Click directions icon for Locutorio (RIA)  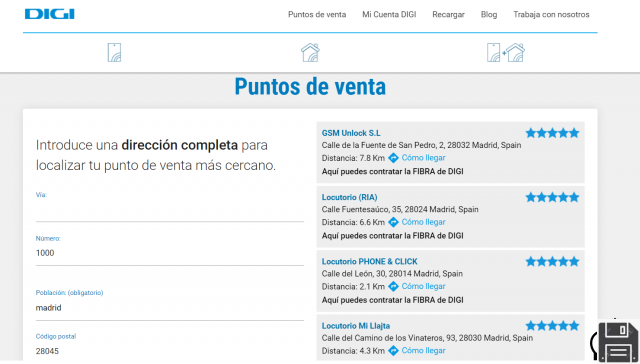pos(393,222)
